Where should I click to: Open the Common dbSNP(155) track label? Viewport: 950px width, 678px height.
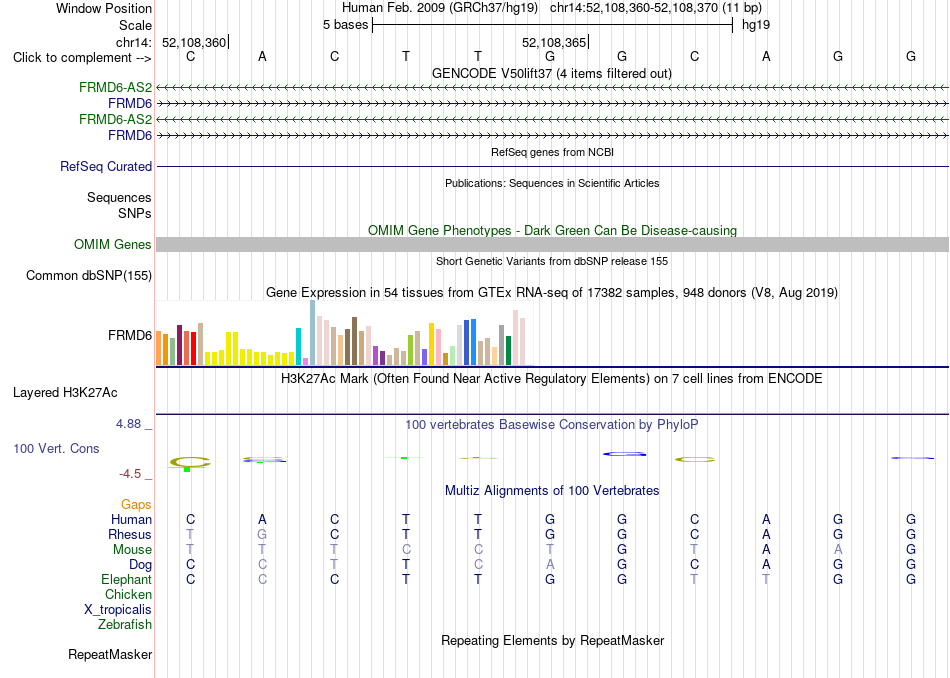point(88,275)
